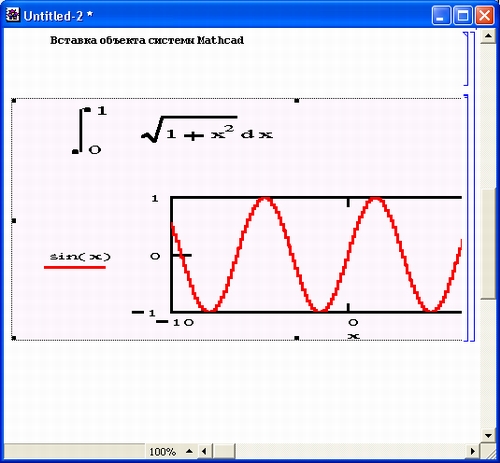Click the vertical scrollbar down arrow

(489, 436)
